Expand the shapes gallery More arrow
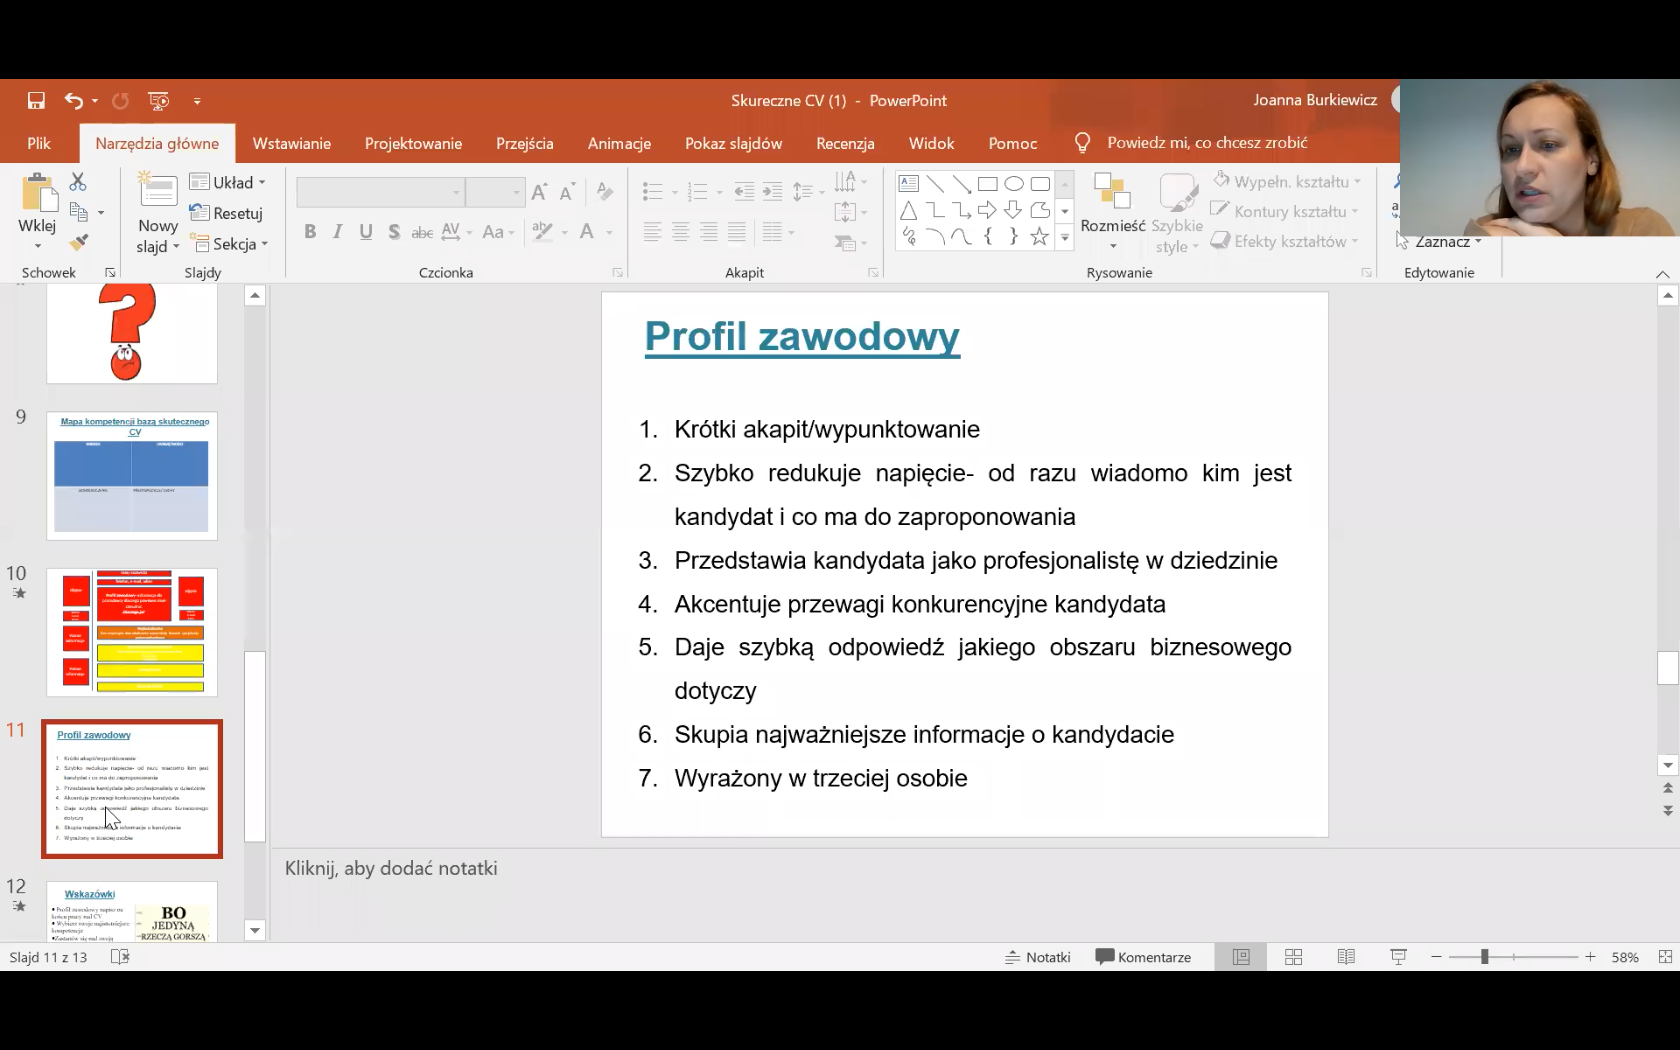The height and width of the screenshot is (1050, 1680). [1065, 238]
